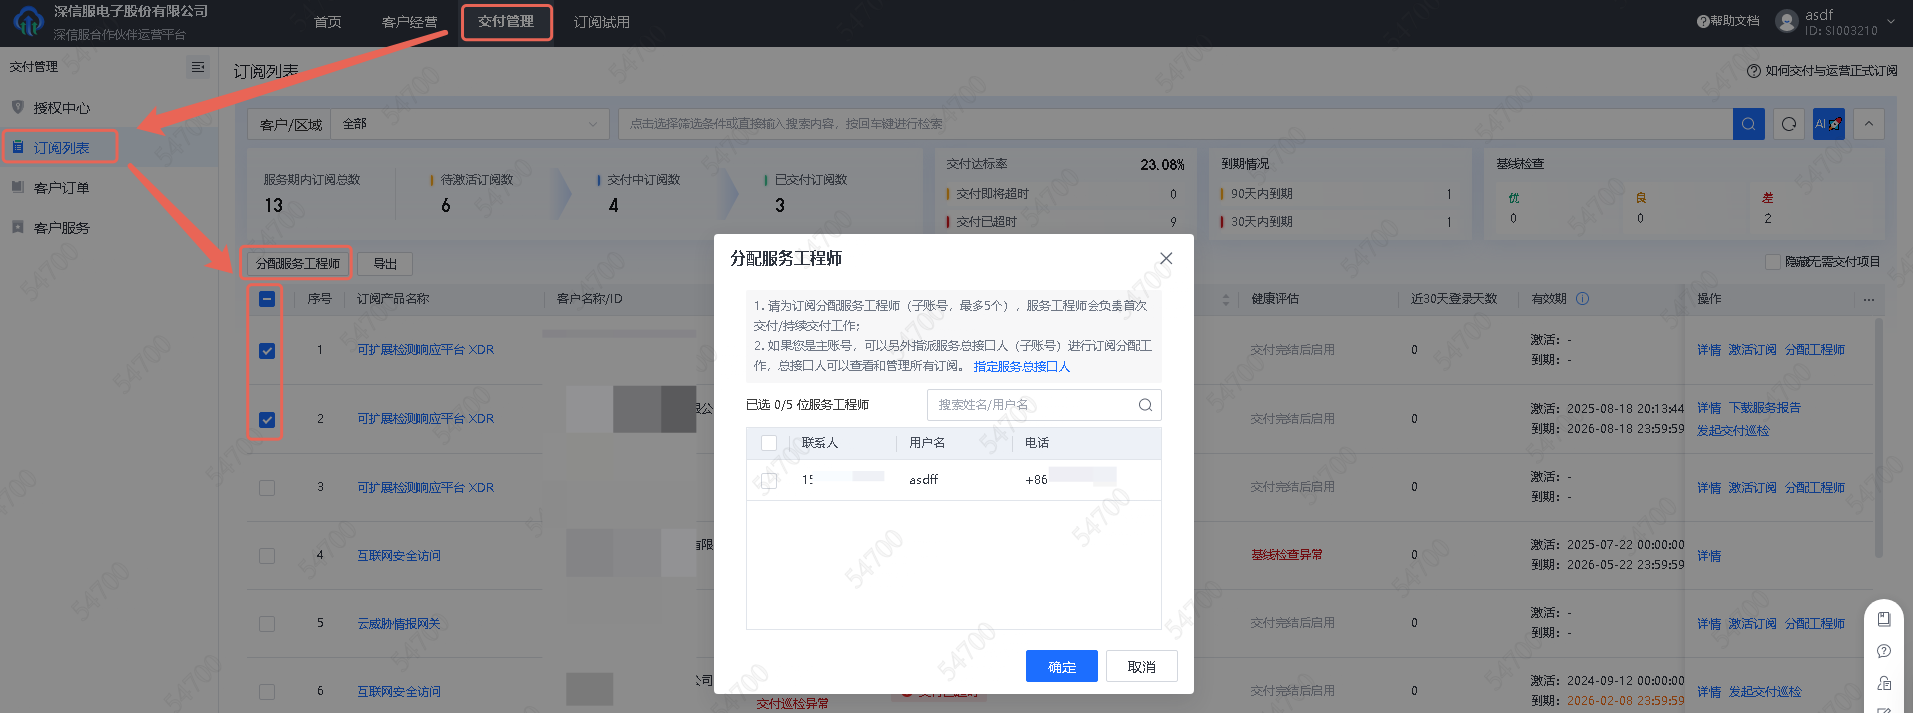This screenshot has height=713, width=1913.
Task: Collapse the filter panel with the up chevron
Action: pyautogui.click(x=1868, y=124)
